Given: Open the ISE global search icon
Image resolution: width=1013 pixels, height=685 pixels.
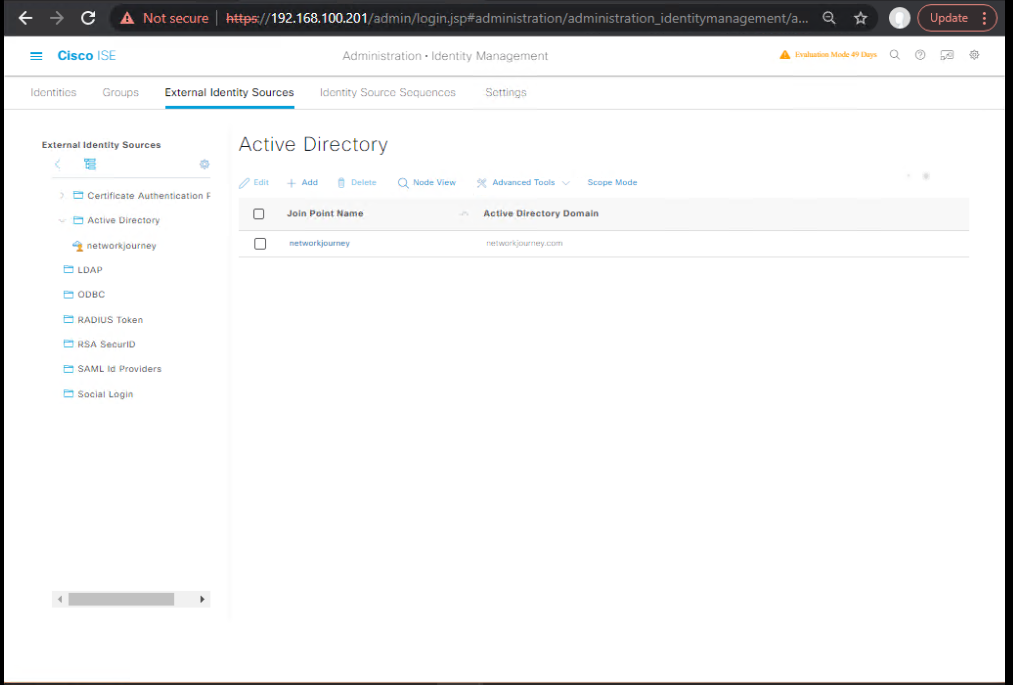Looking at the screenshot, I should click(x=895, y=55).
